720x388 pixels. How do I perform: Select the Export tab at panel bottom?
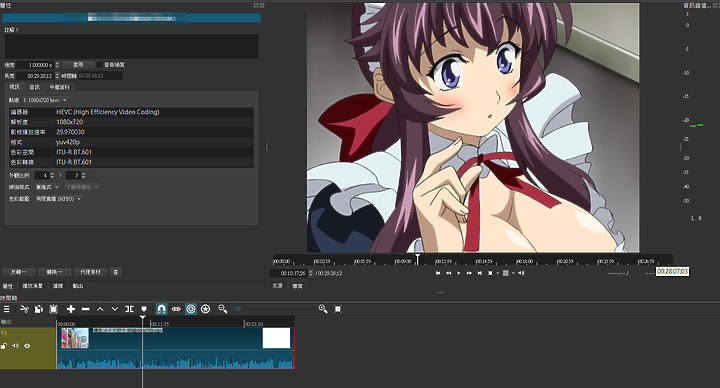click(78, 286)
